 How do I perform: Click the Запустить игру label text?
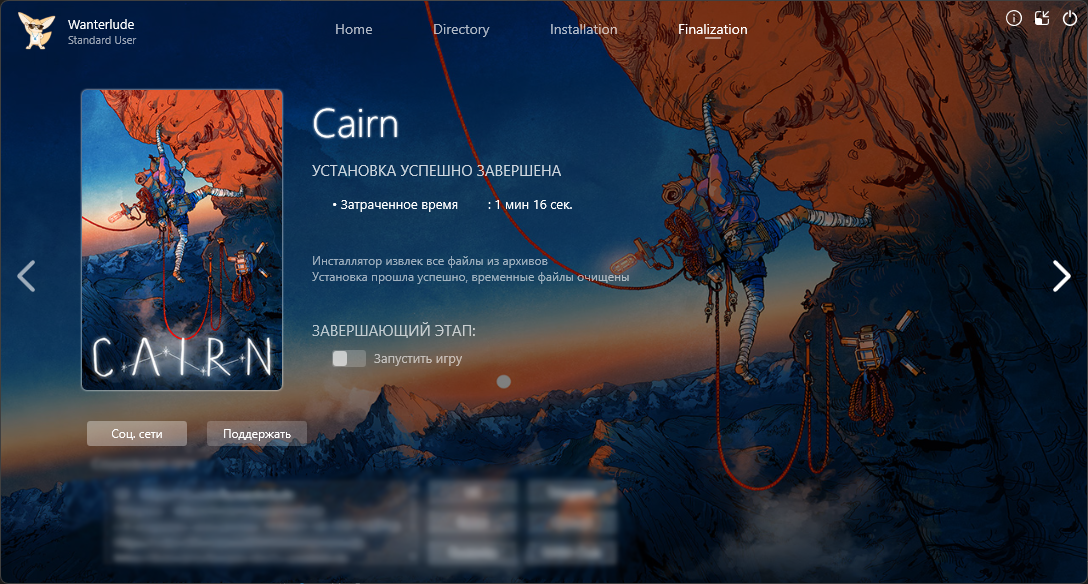coord(417,358)
